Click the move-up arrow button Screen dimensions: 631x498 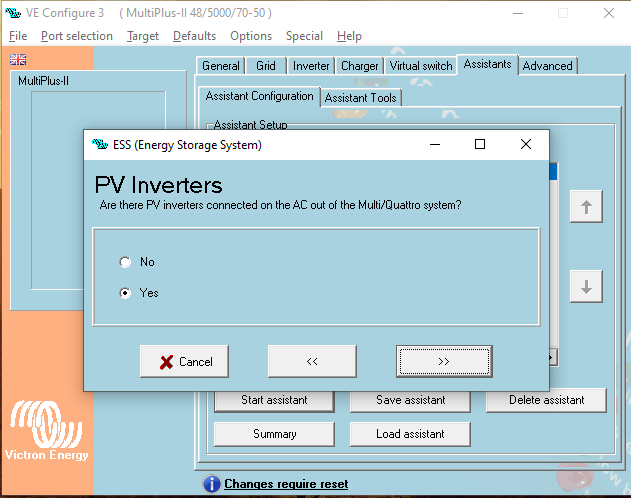(586, 207)
